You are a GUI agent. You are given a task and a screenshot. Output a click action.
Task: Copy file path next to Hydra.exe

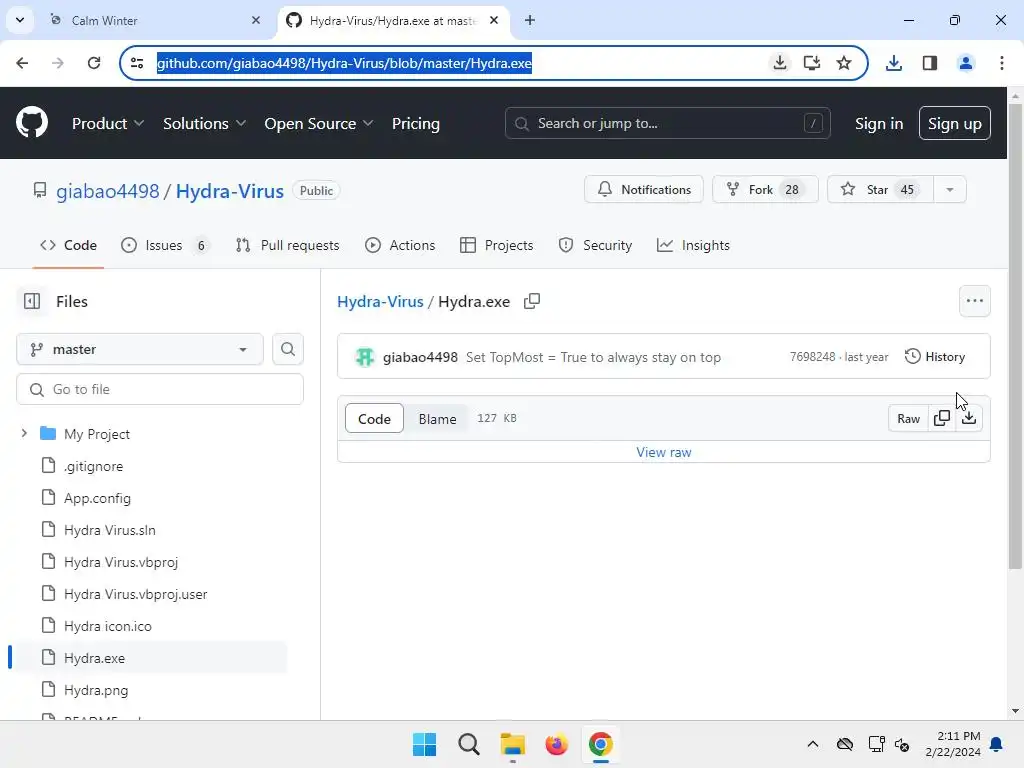[532, 301]
